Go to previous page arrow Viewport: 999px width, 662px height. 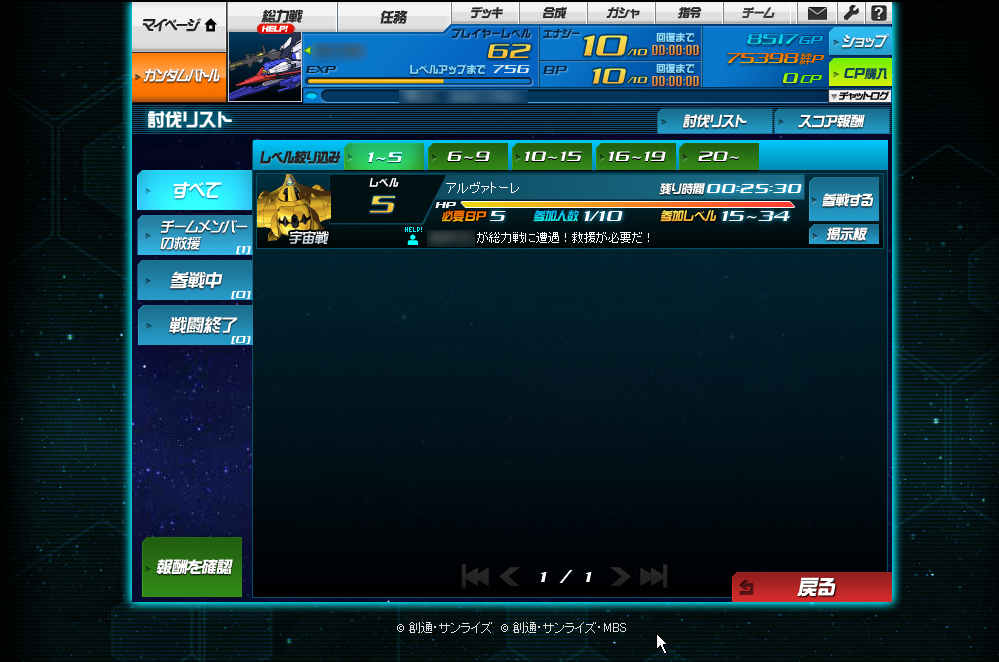pos(509,577)
